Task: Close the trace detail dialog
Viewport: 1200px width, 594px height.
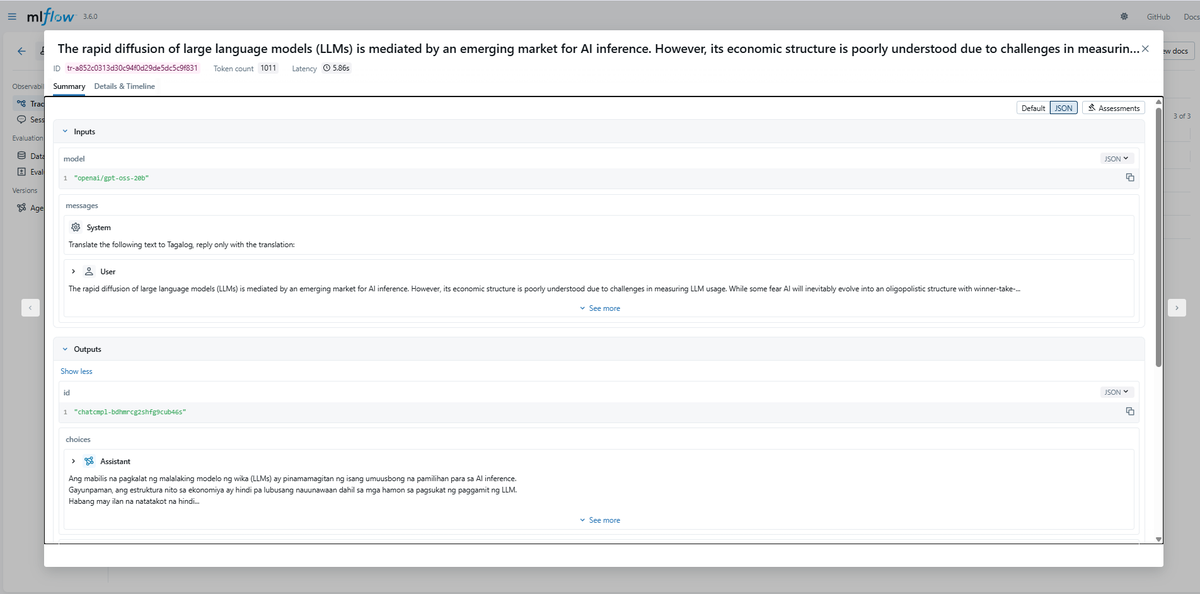Action: point(1145,49)
